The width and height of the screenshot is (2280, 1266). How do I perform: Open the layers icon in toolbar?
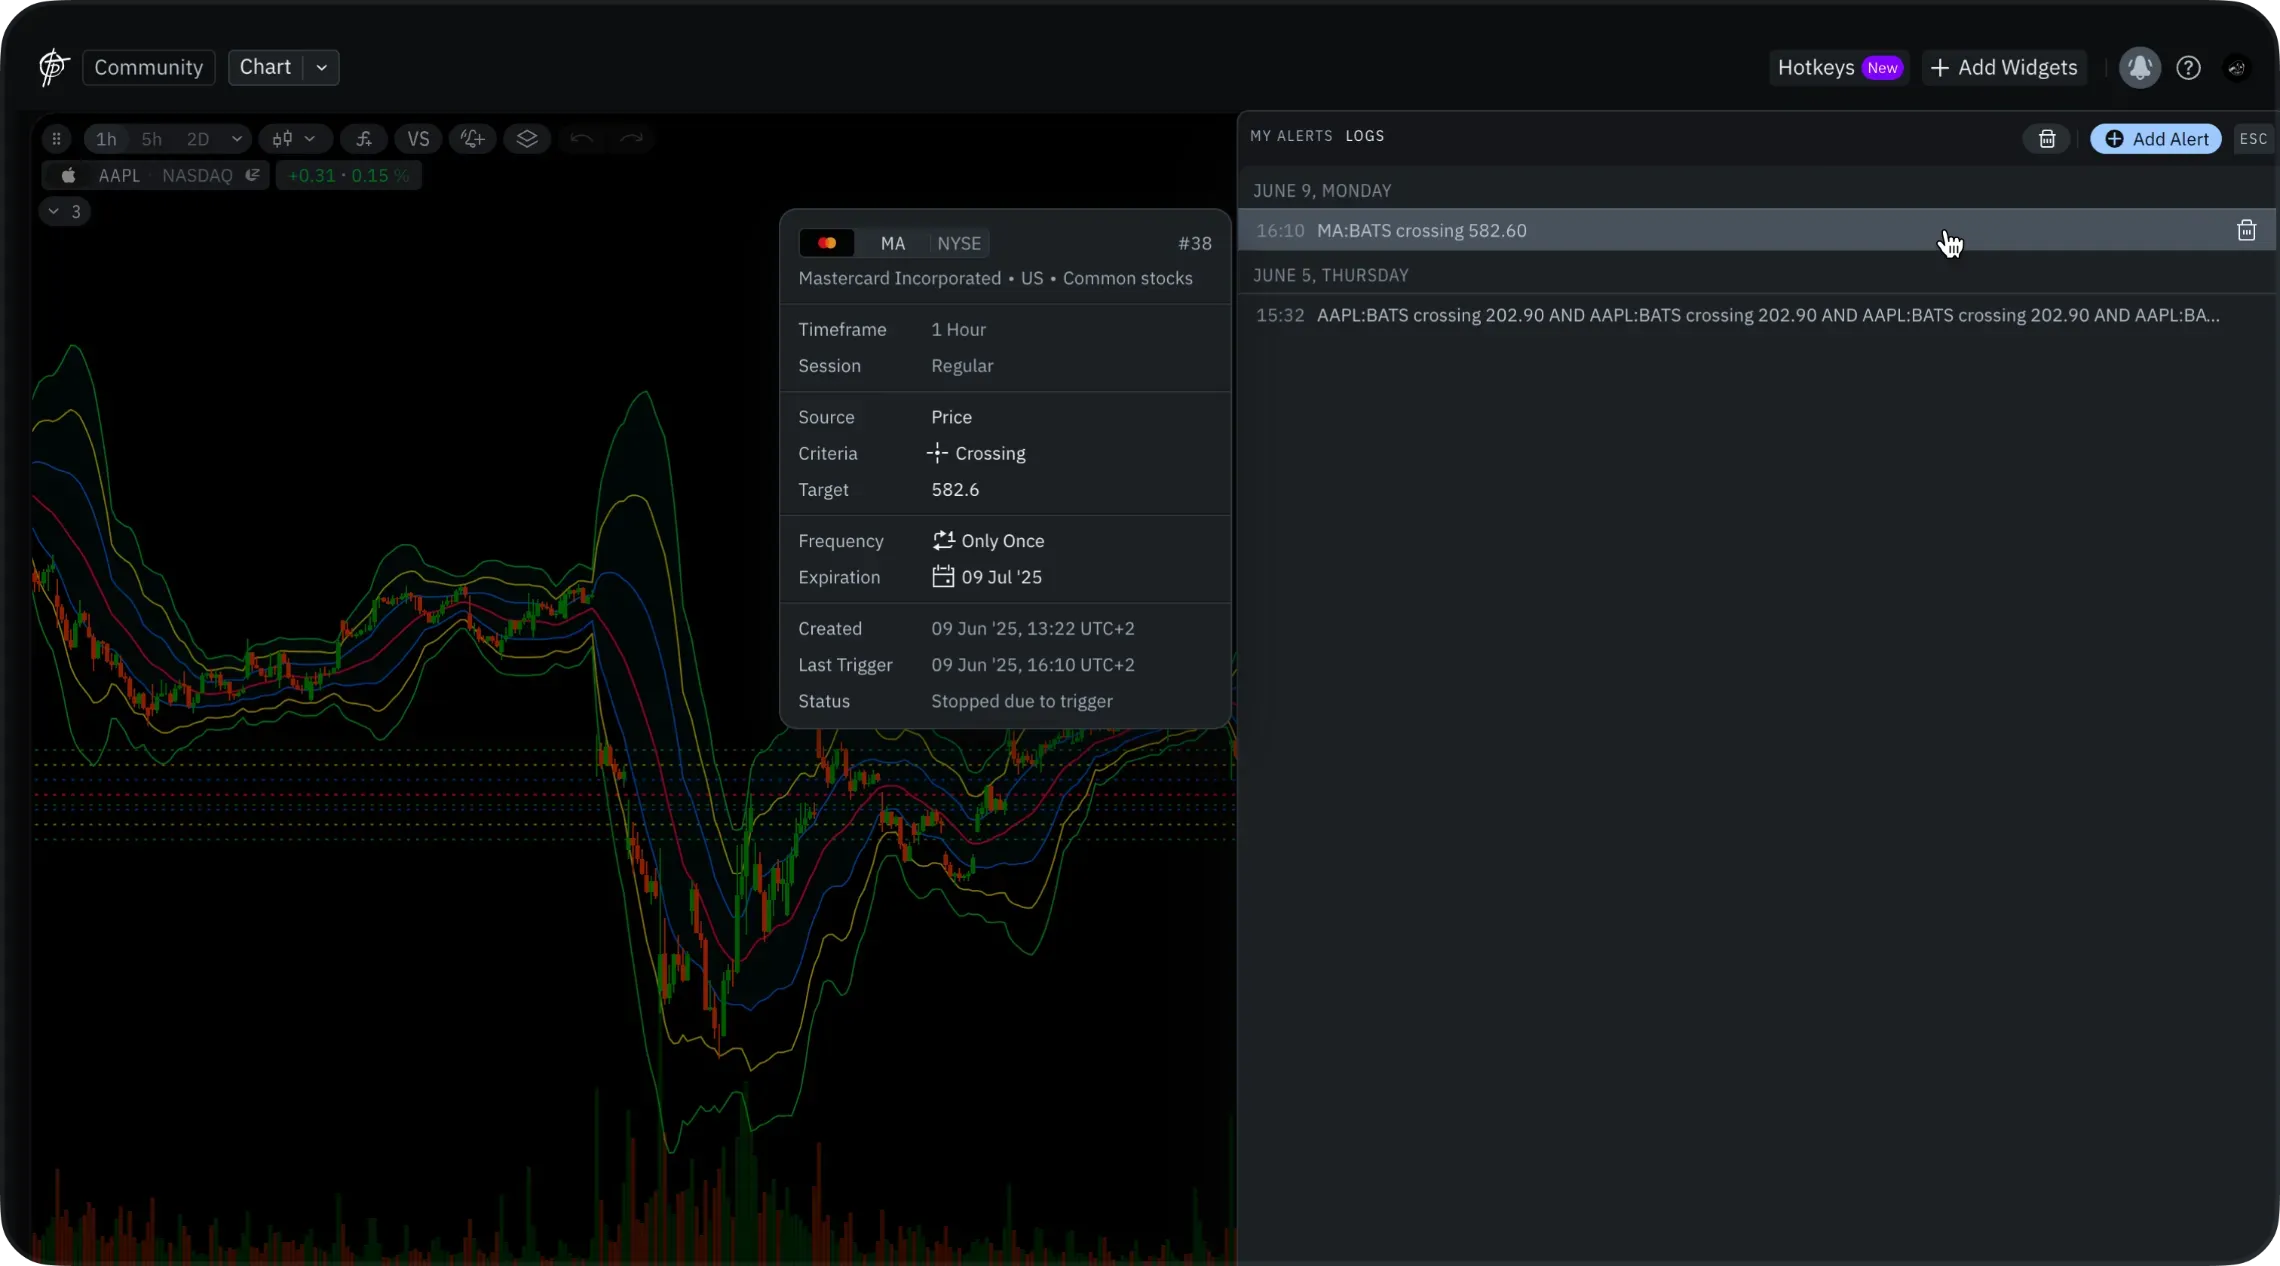527,139
